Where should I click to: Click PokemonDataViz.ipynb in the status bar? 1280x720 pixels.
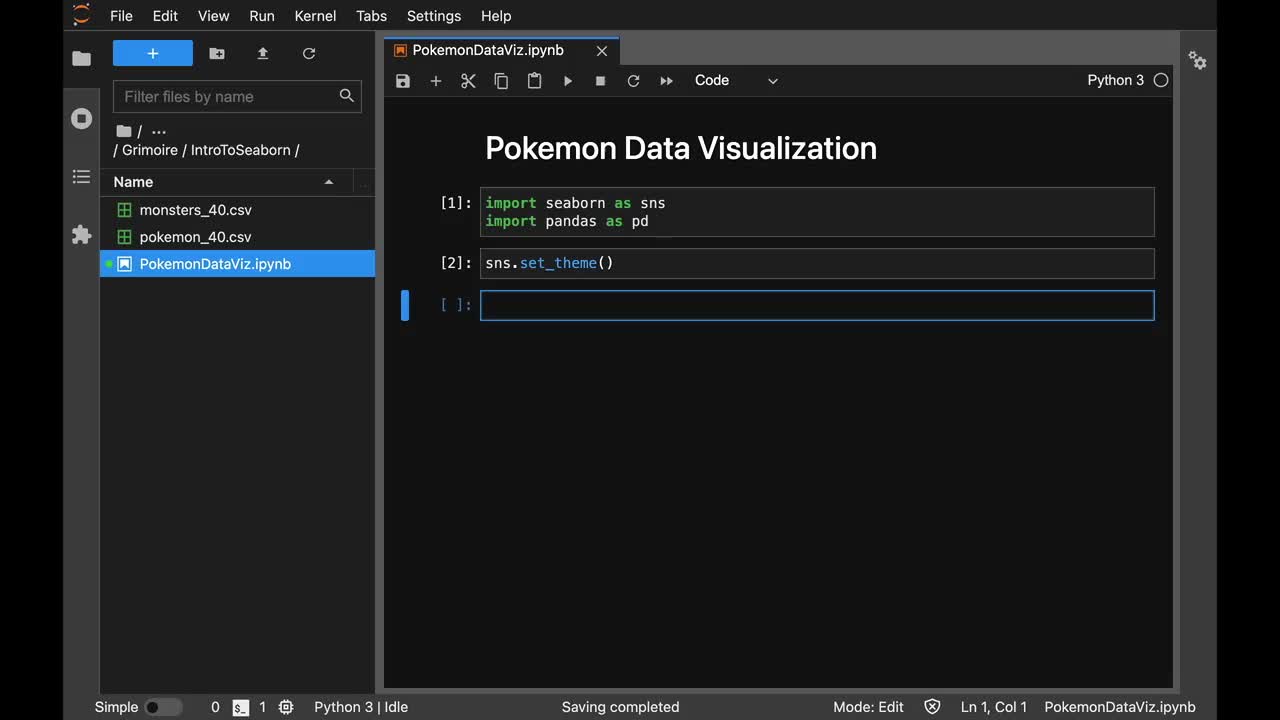click(1120, 707)
